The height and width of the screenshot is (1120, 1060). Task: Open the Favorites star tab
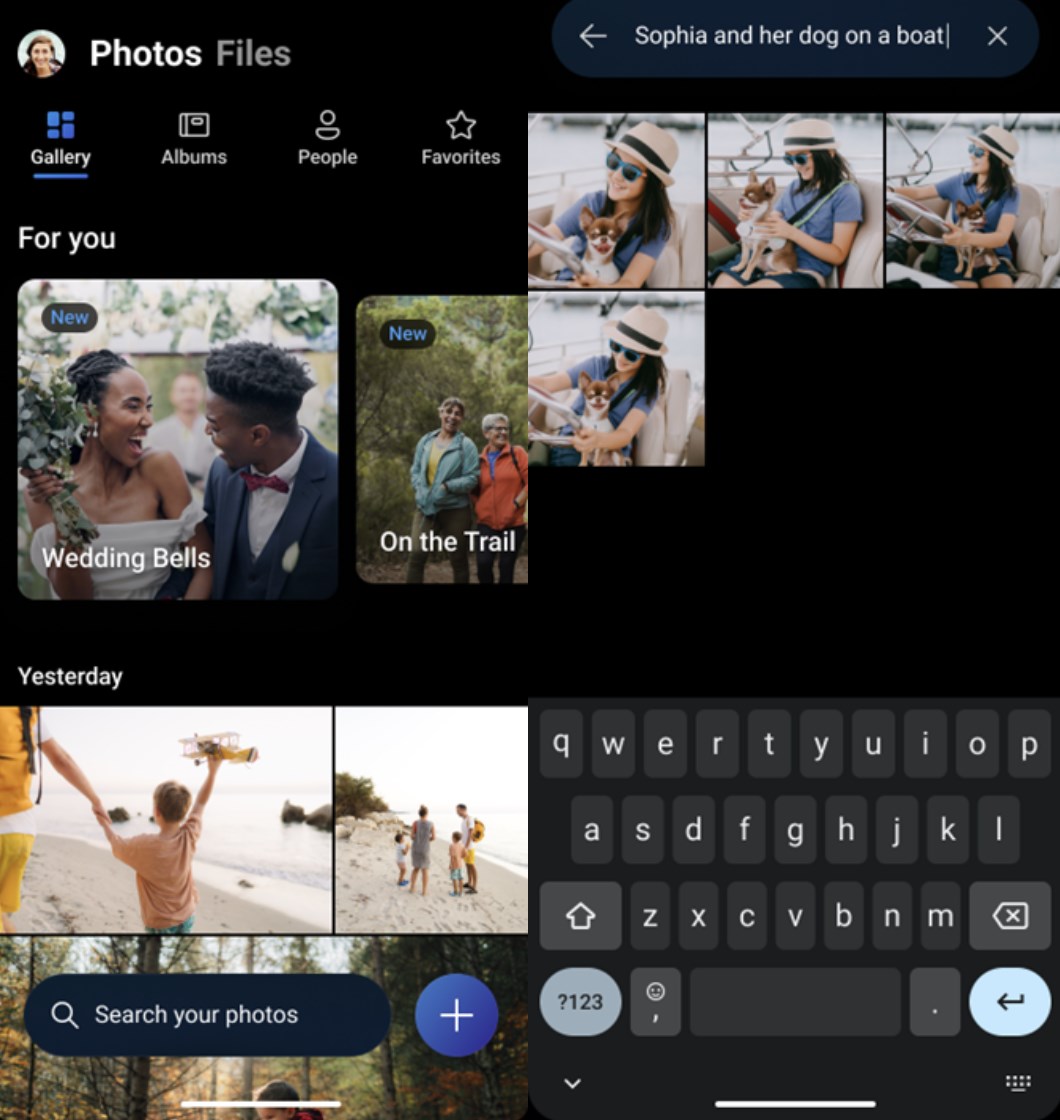(460, 139)
